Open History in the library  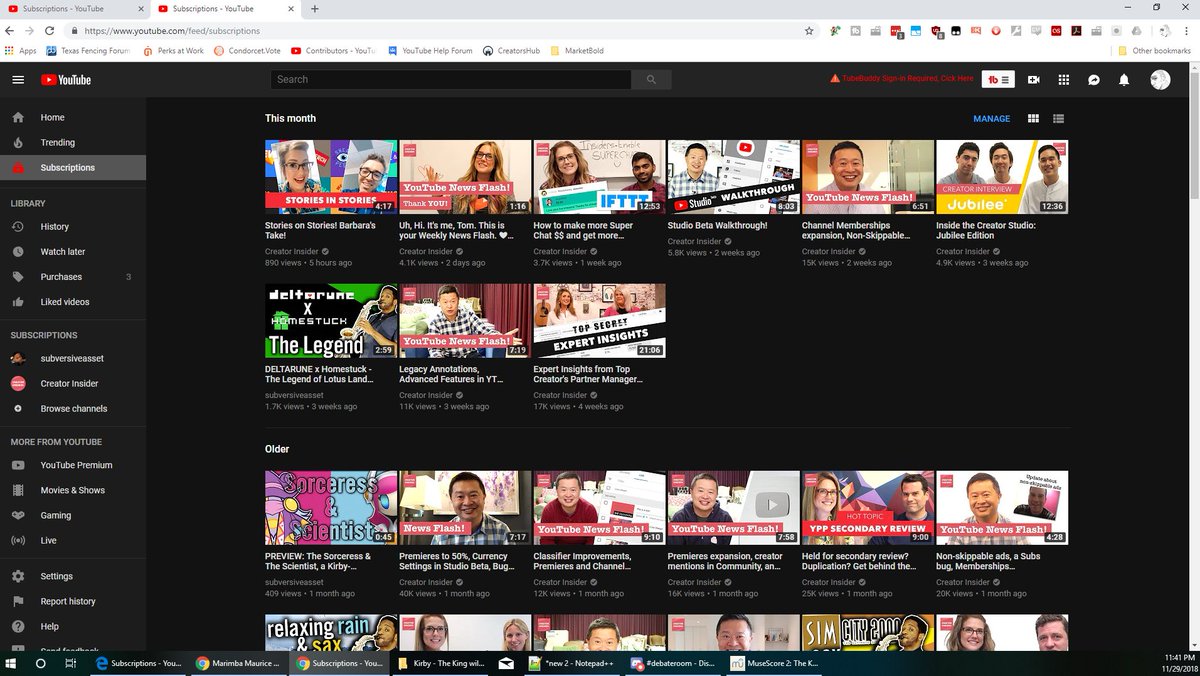coord(73,227)
